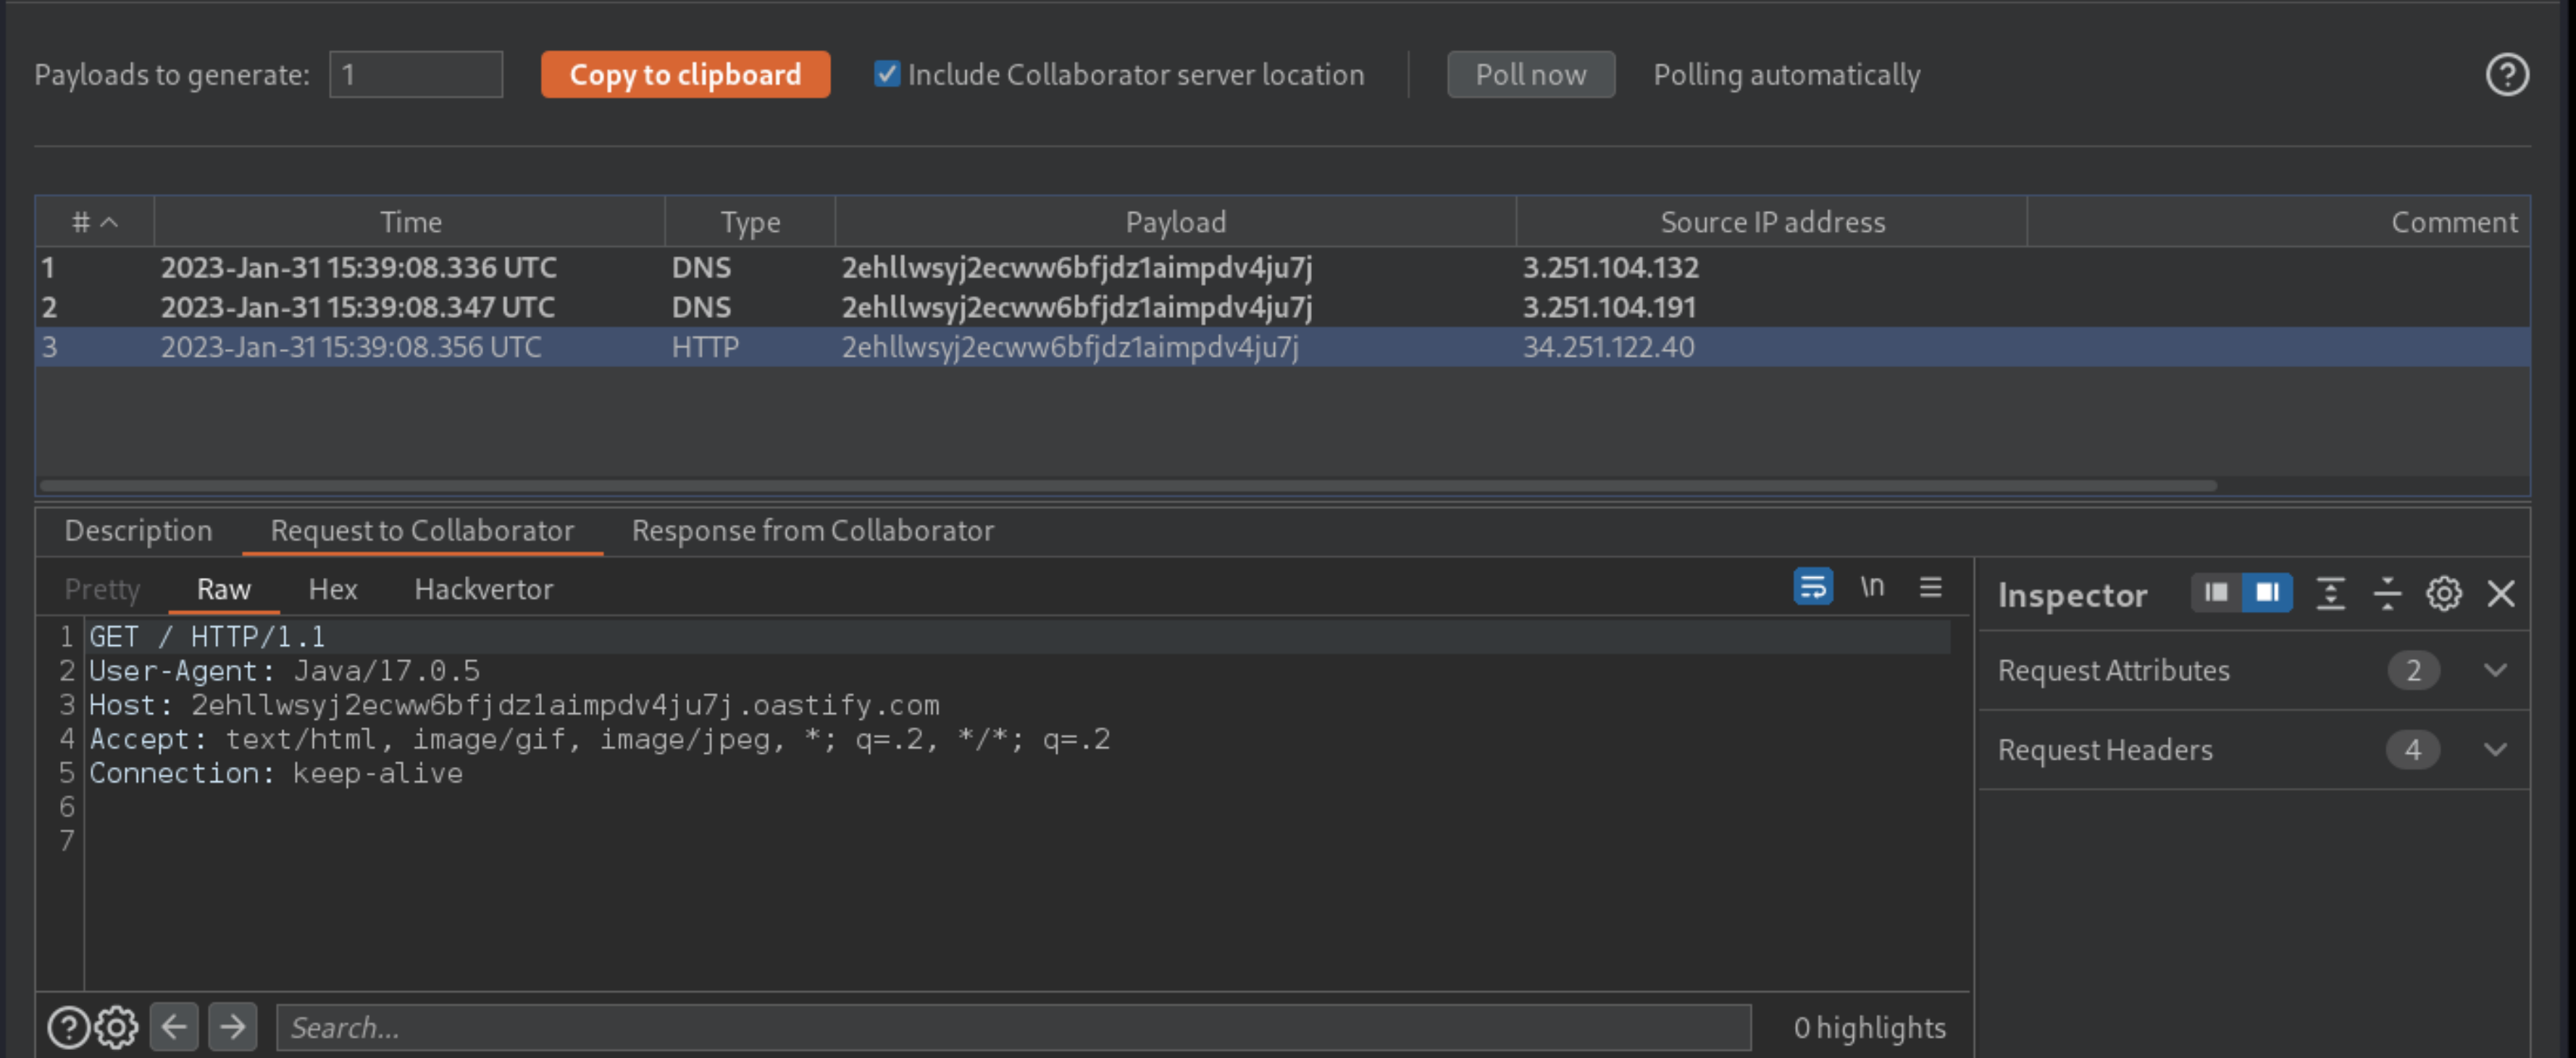Image resolution: width=2576 pixels, height=1058 pixels.
Task: Click the Time column header
Action: pos(410,222)
